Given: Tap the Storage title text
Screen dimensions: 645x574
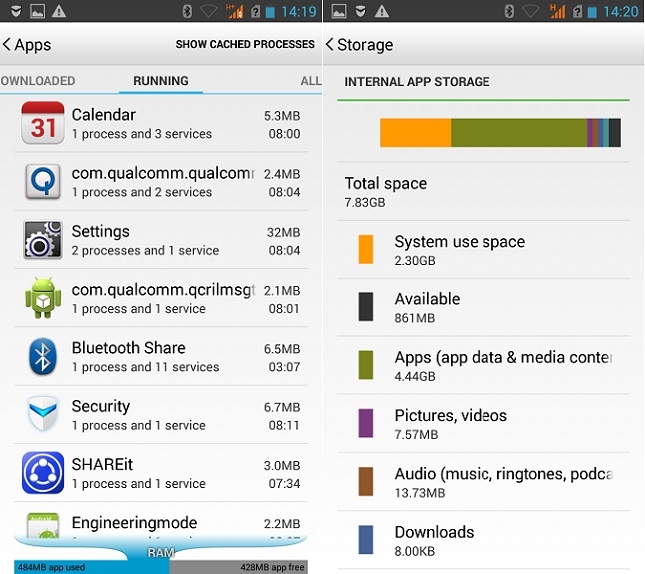Looking at the screenshot, I should click(365, 45).
